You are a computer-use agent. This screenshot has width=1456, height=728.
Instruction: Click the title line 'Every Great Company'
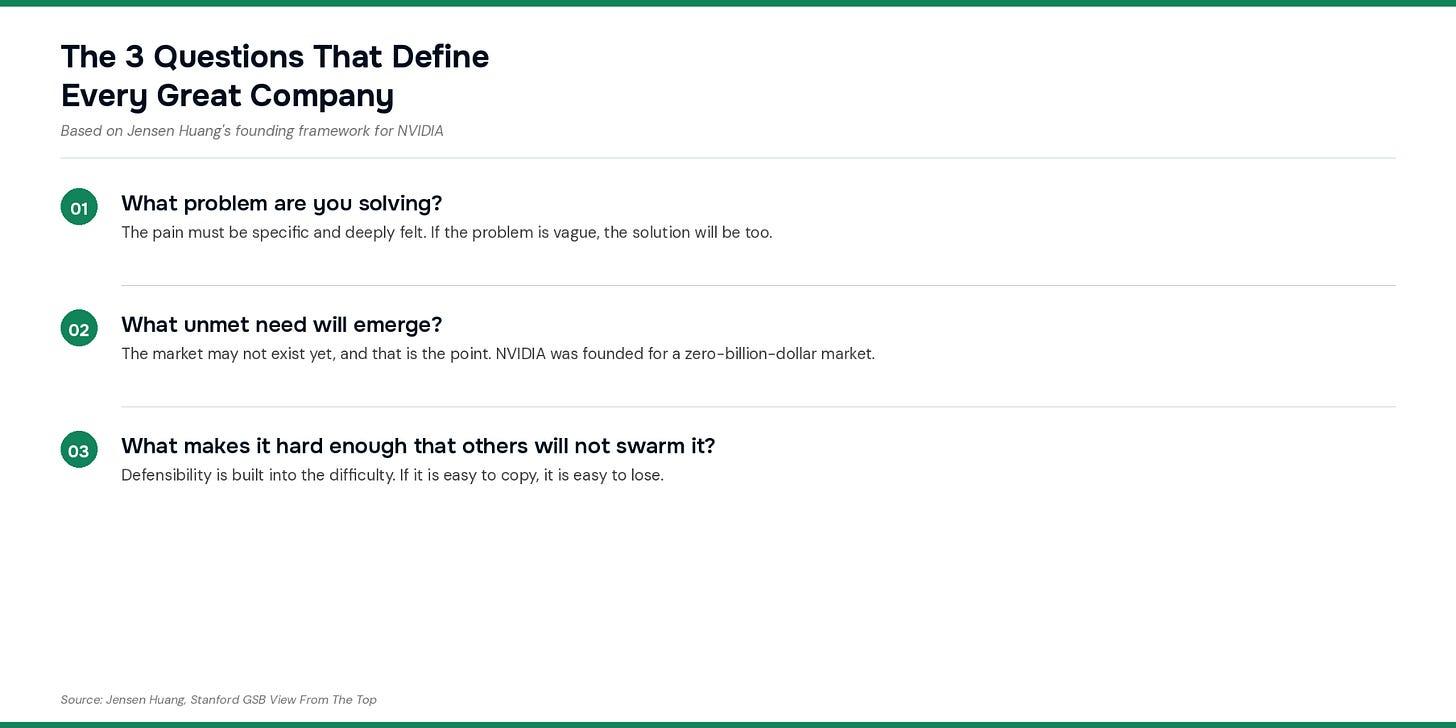227,96
